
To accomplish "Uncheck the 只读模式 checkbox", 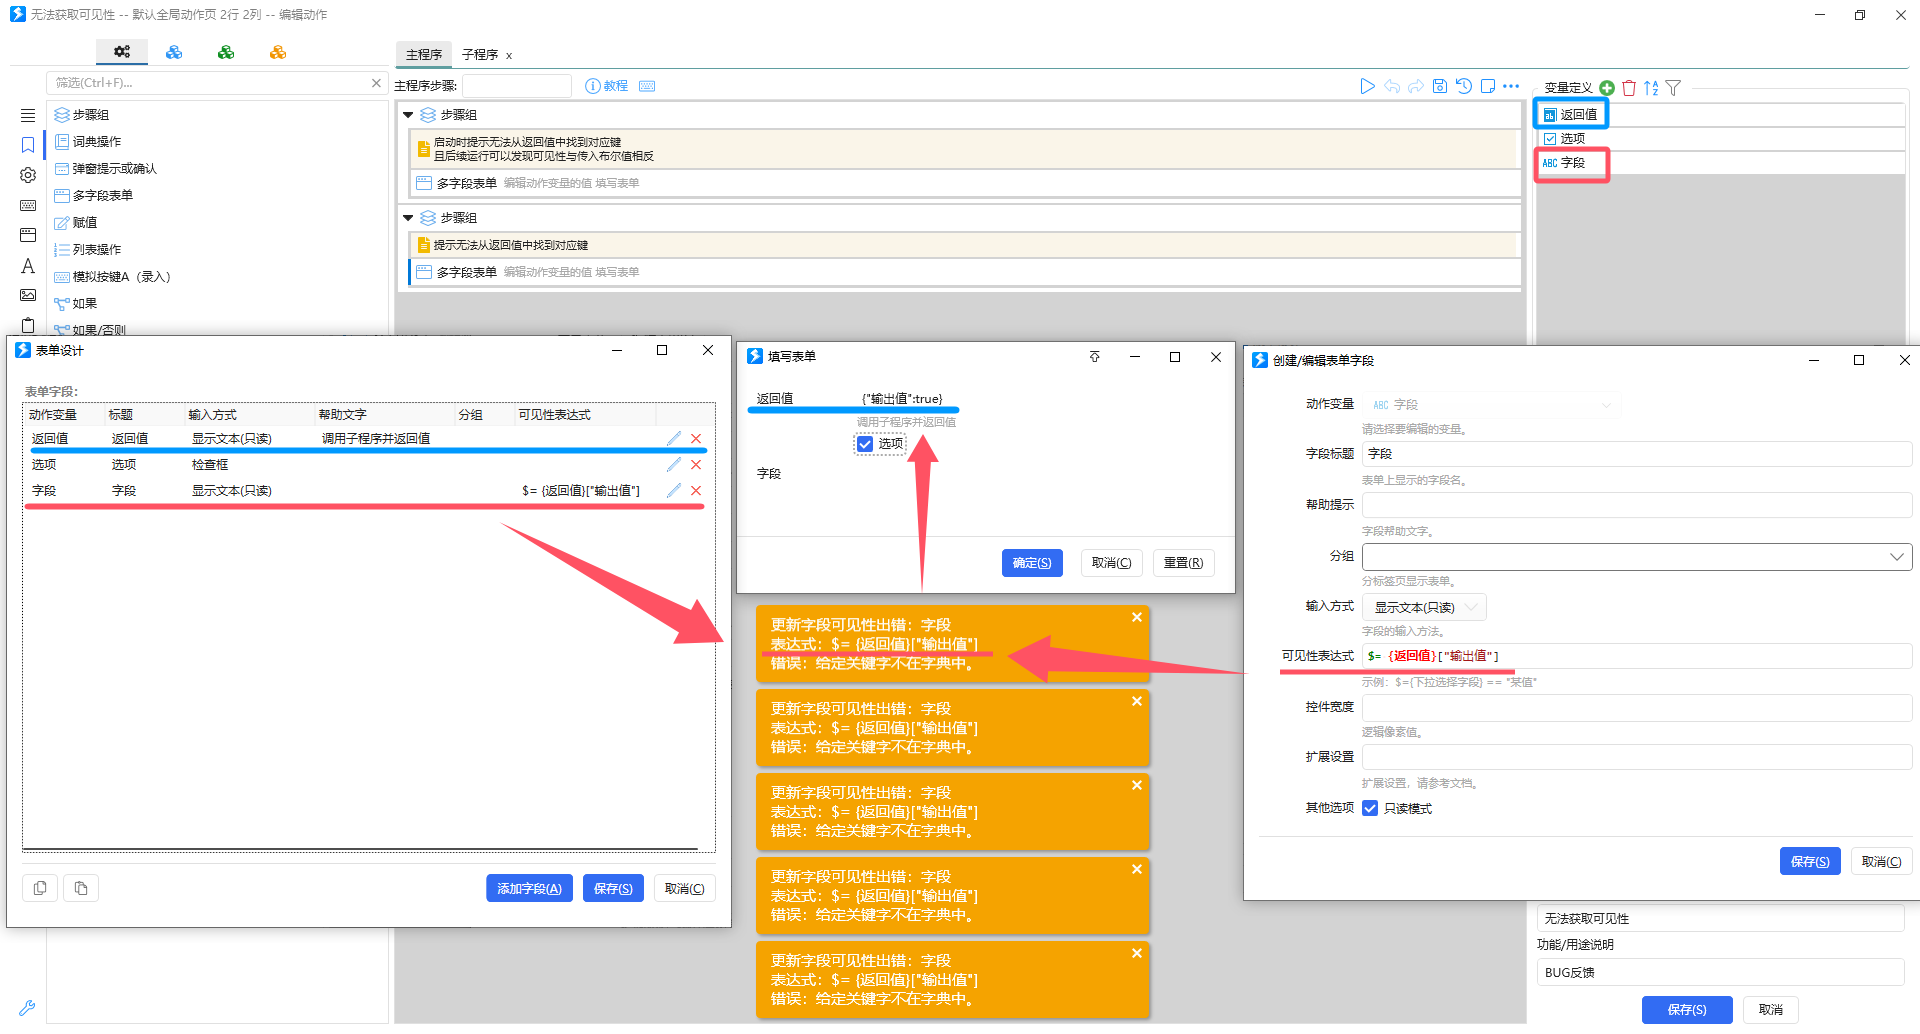I will point(1370,809).
